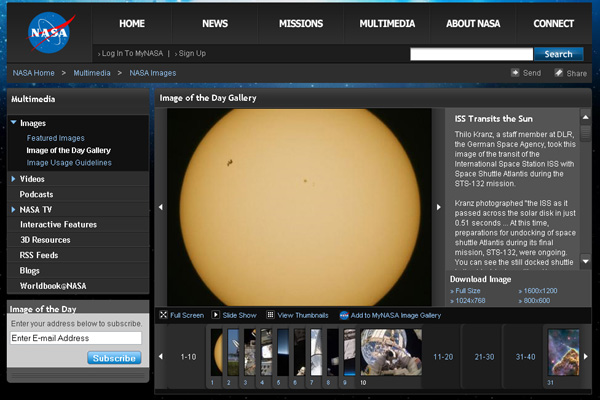600x400 pixels.
Task: Go to next image with right arrow
Action: (x=439, y=207)
